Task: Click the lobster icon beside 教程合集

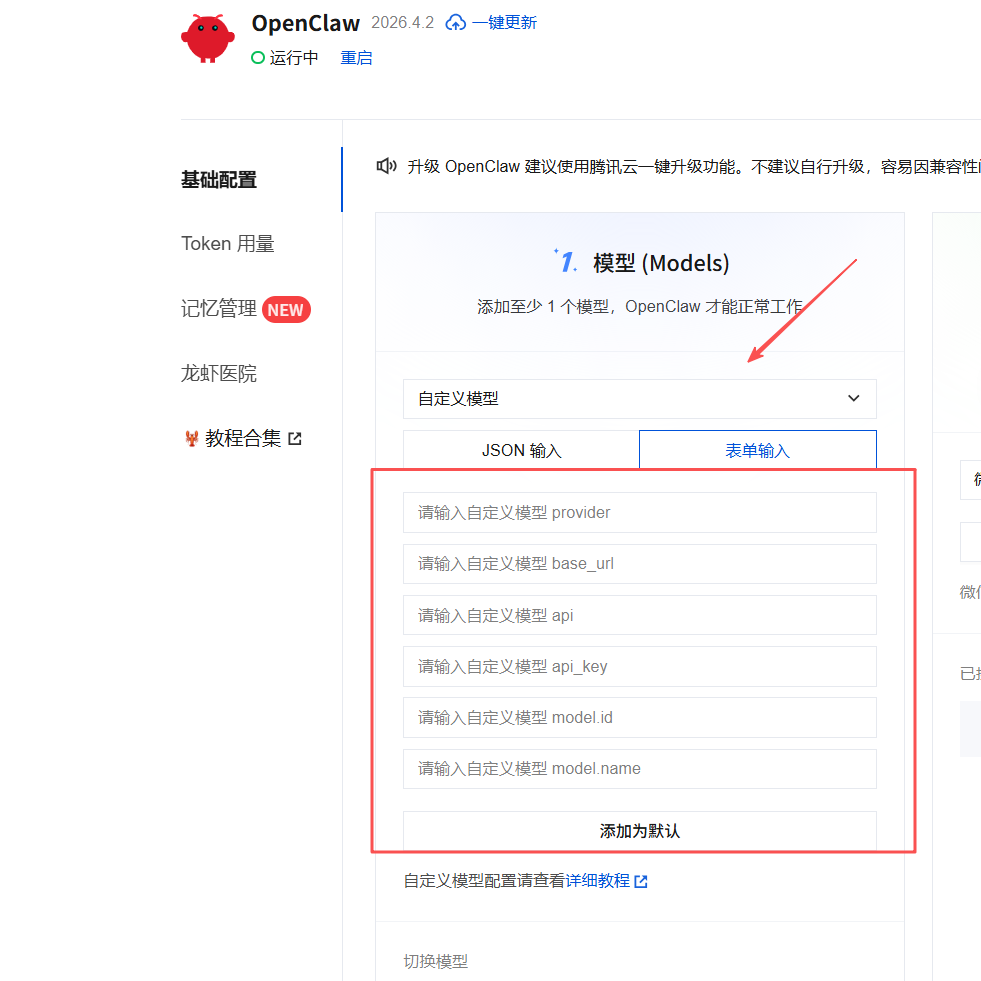Action: pos(191,439)
